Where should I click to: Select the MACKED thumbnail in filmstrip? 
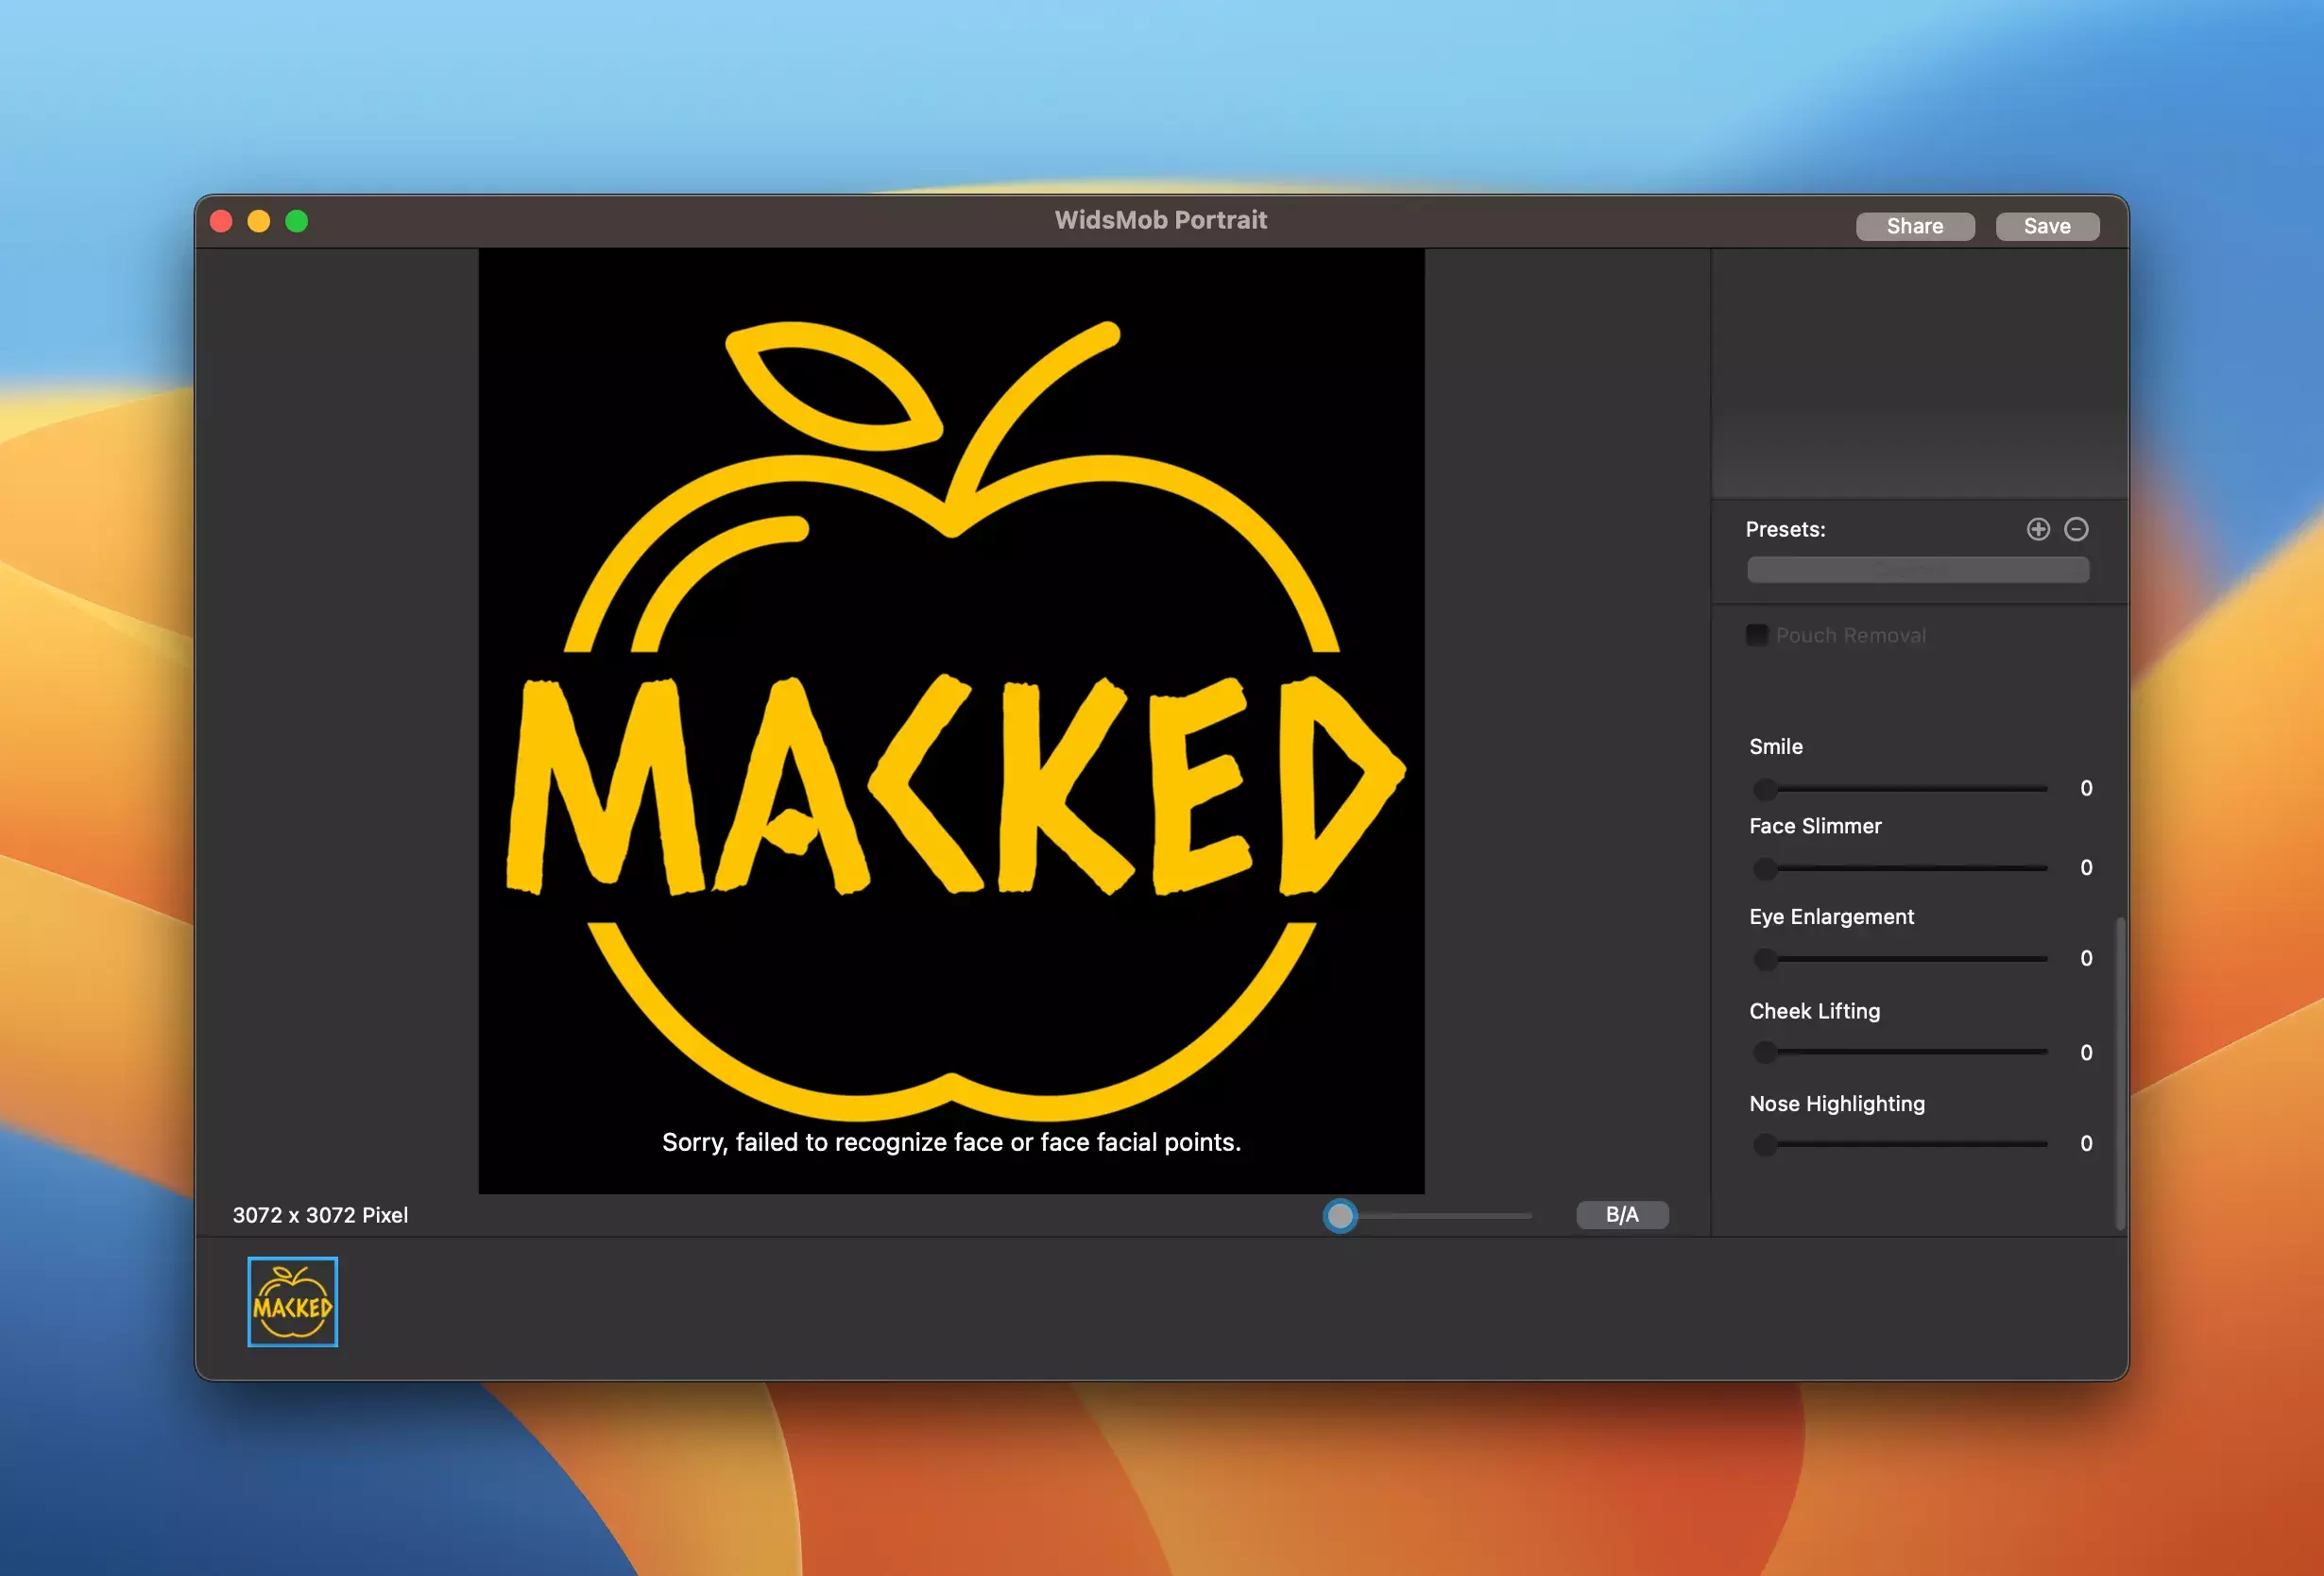point(292,1301)
